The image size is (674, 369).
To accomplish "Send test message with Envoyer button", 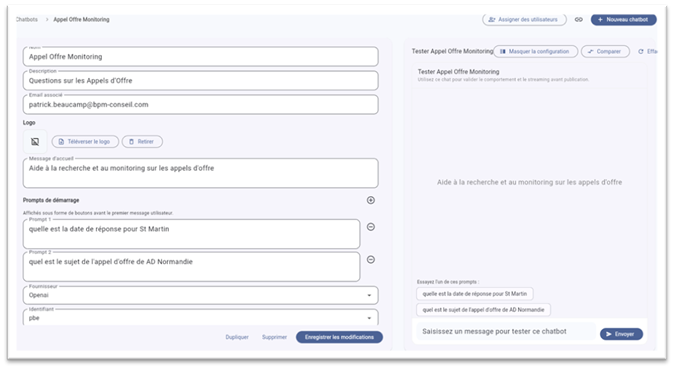I will tap(621, 334).
